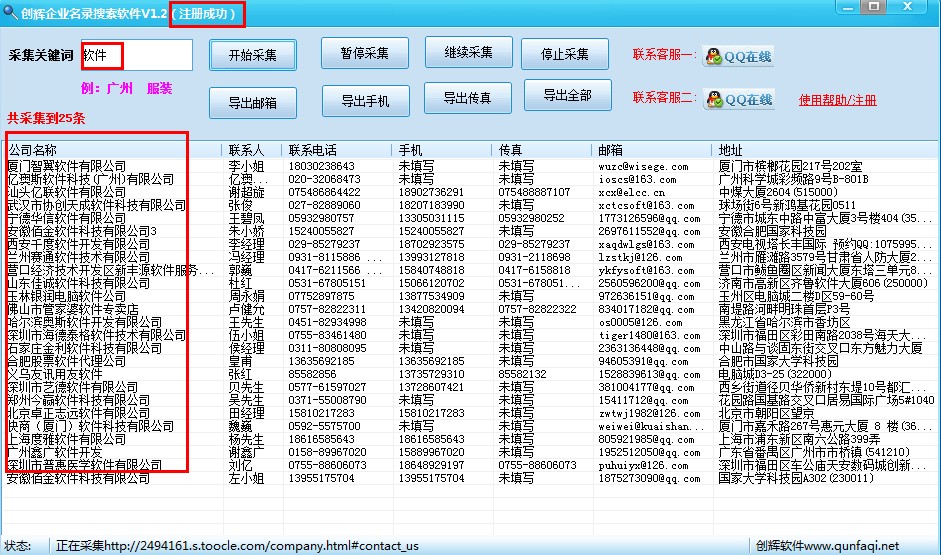This screenshot has height=555, width=941.
Task: Select row 广州鑫广软件开发
Action: (471, 452)
